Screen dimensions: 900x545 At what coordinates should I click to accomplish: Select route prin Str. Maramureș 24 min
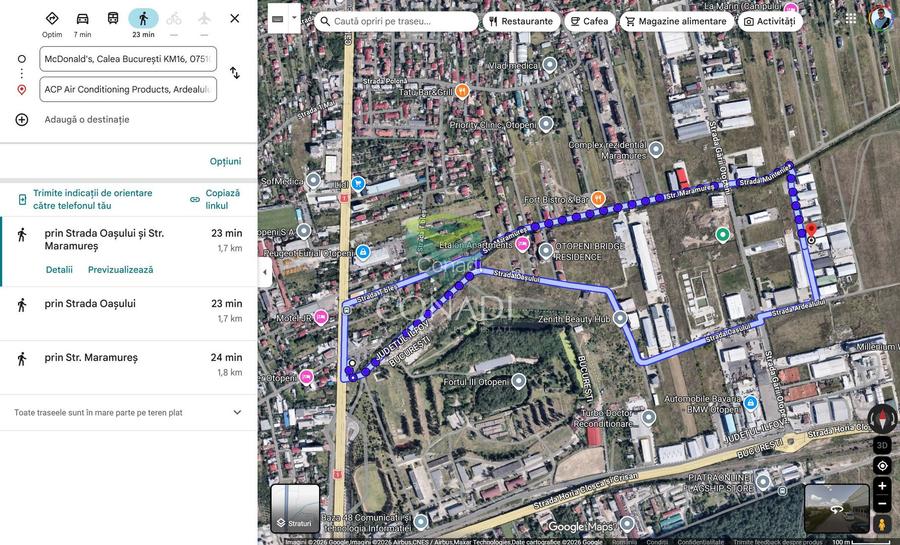pos(129,367)
